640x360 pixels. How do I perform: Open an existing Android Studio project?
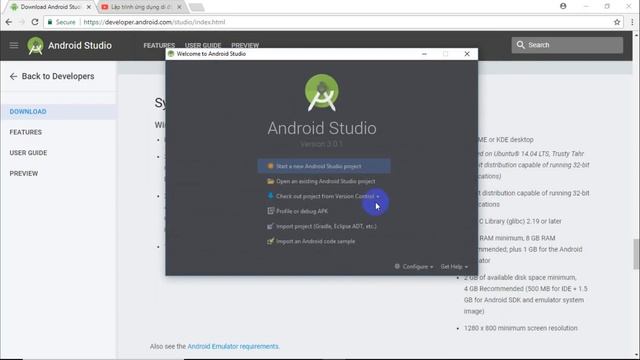325,181
